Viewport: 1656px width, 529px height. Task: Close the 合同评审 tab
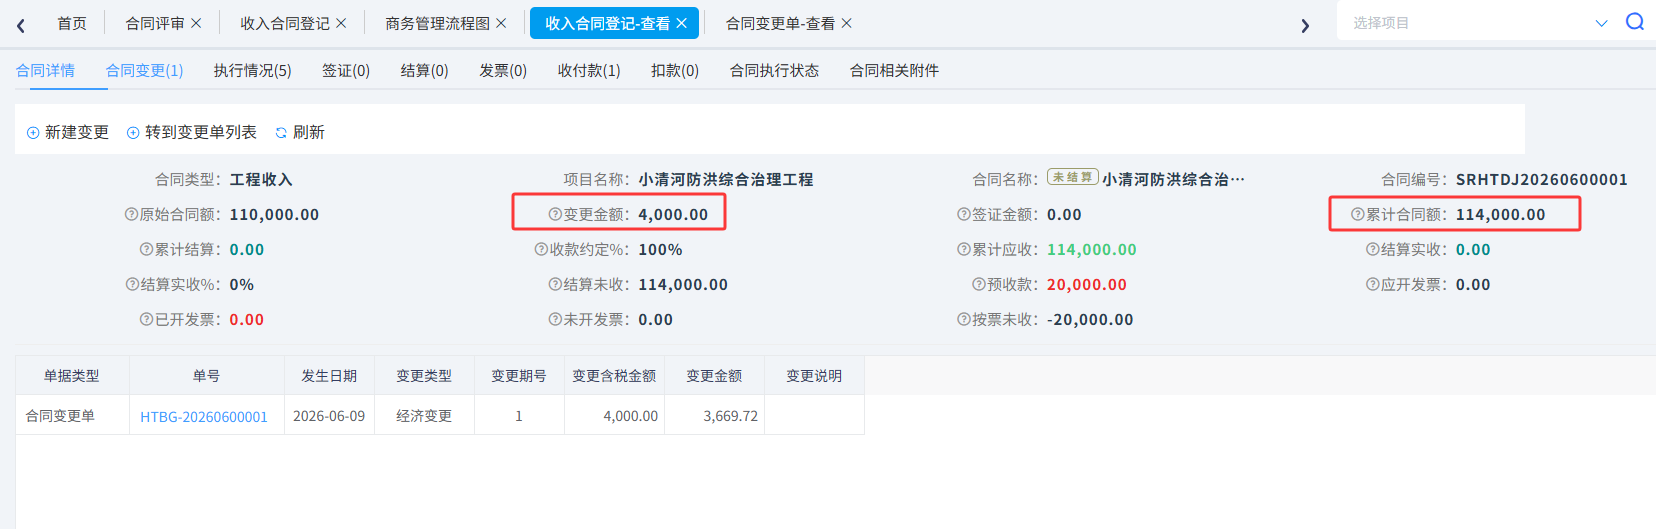coord(196,23)
